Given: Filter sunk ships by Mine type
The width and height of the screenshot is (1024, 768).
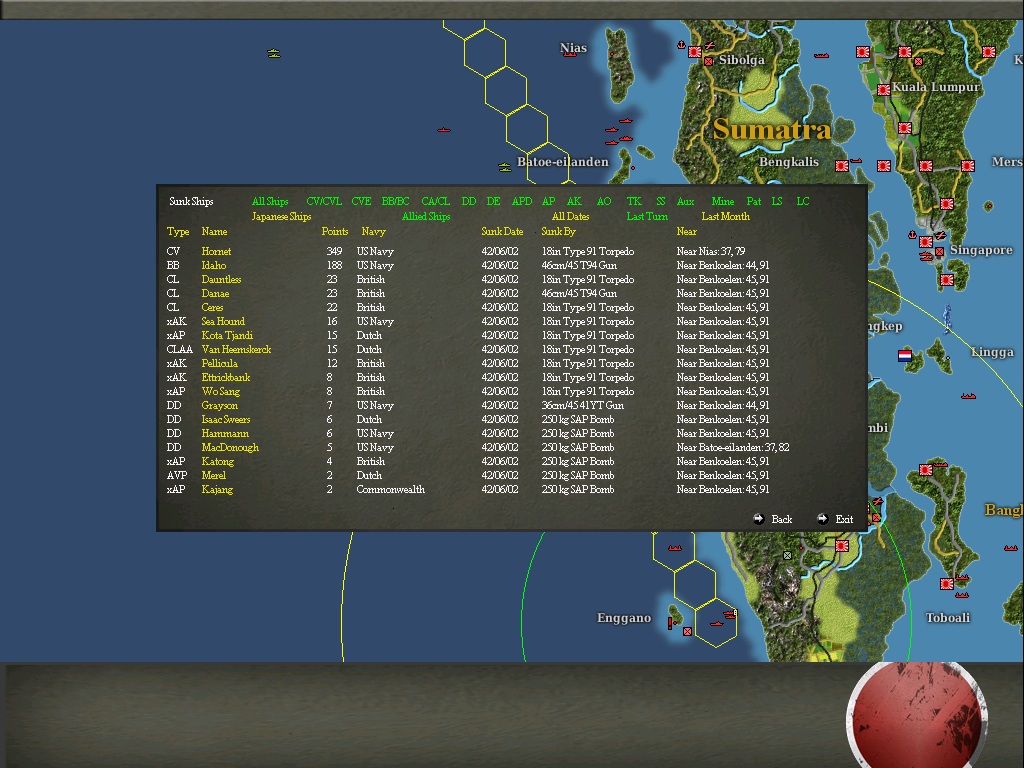Looking at the screenshot, I should (x=723, y=201).
